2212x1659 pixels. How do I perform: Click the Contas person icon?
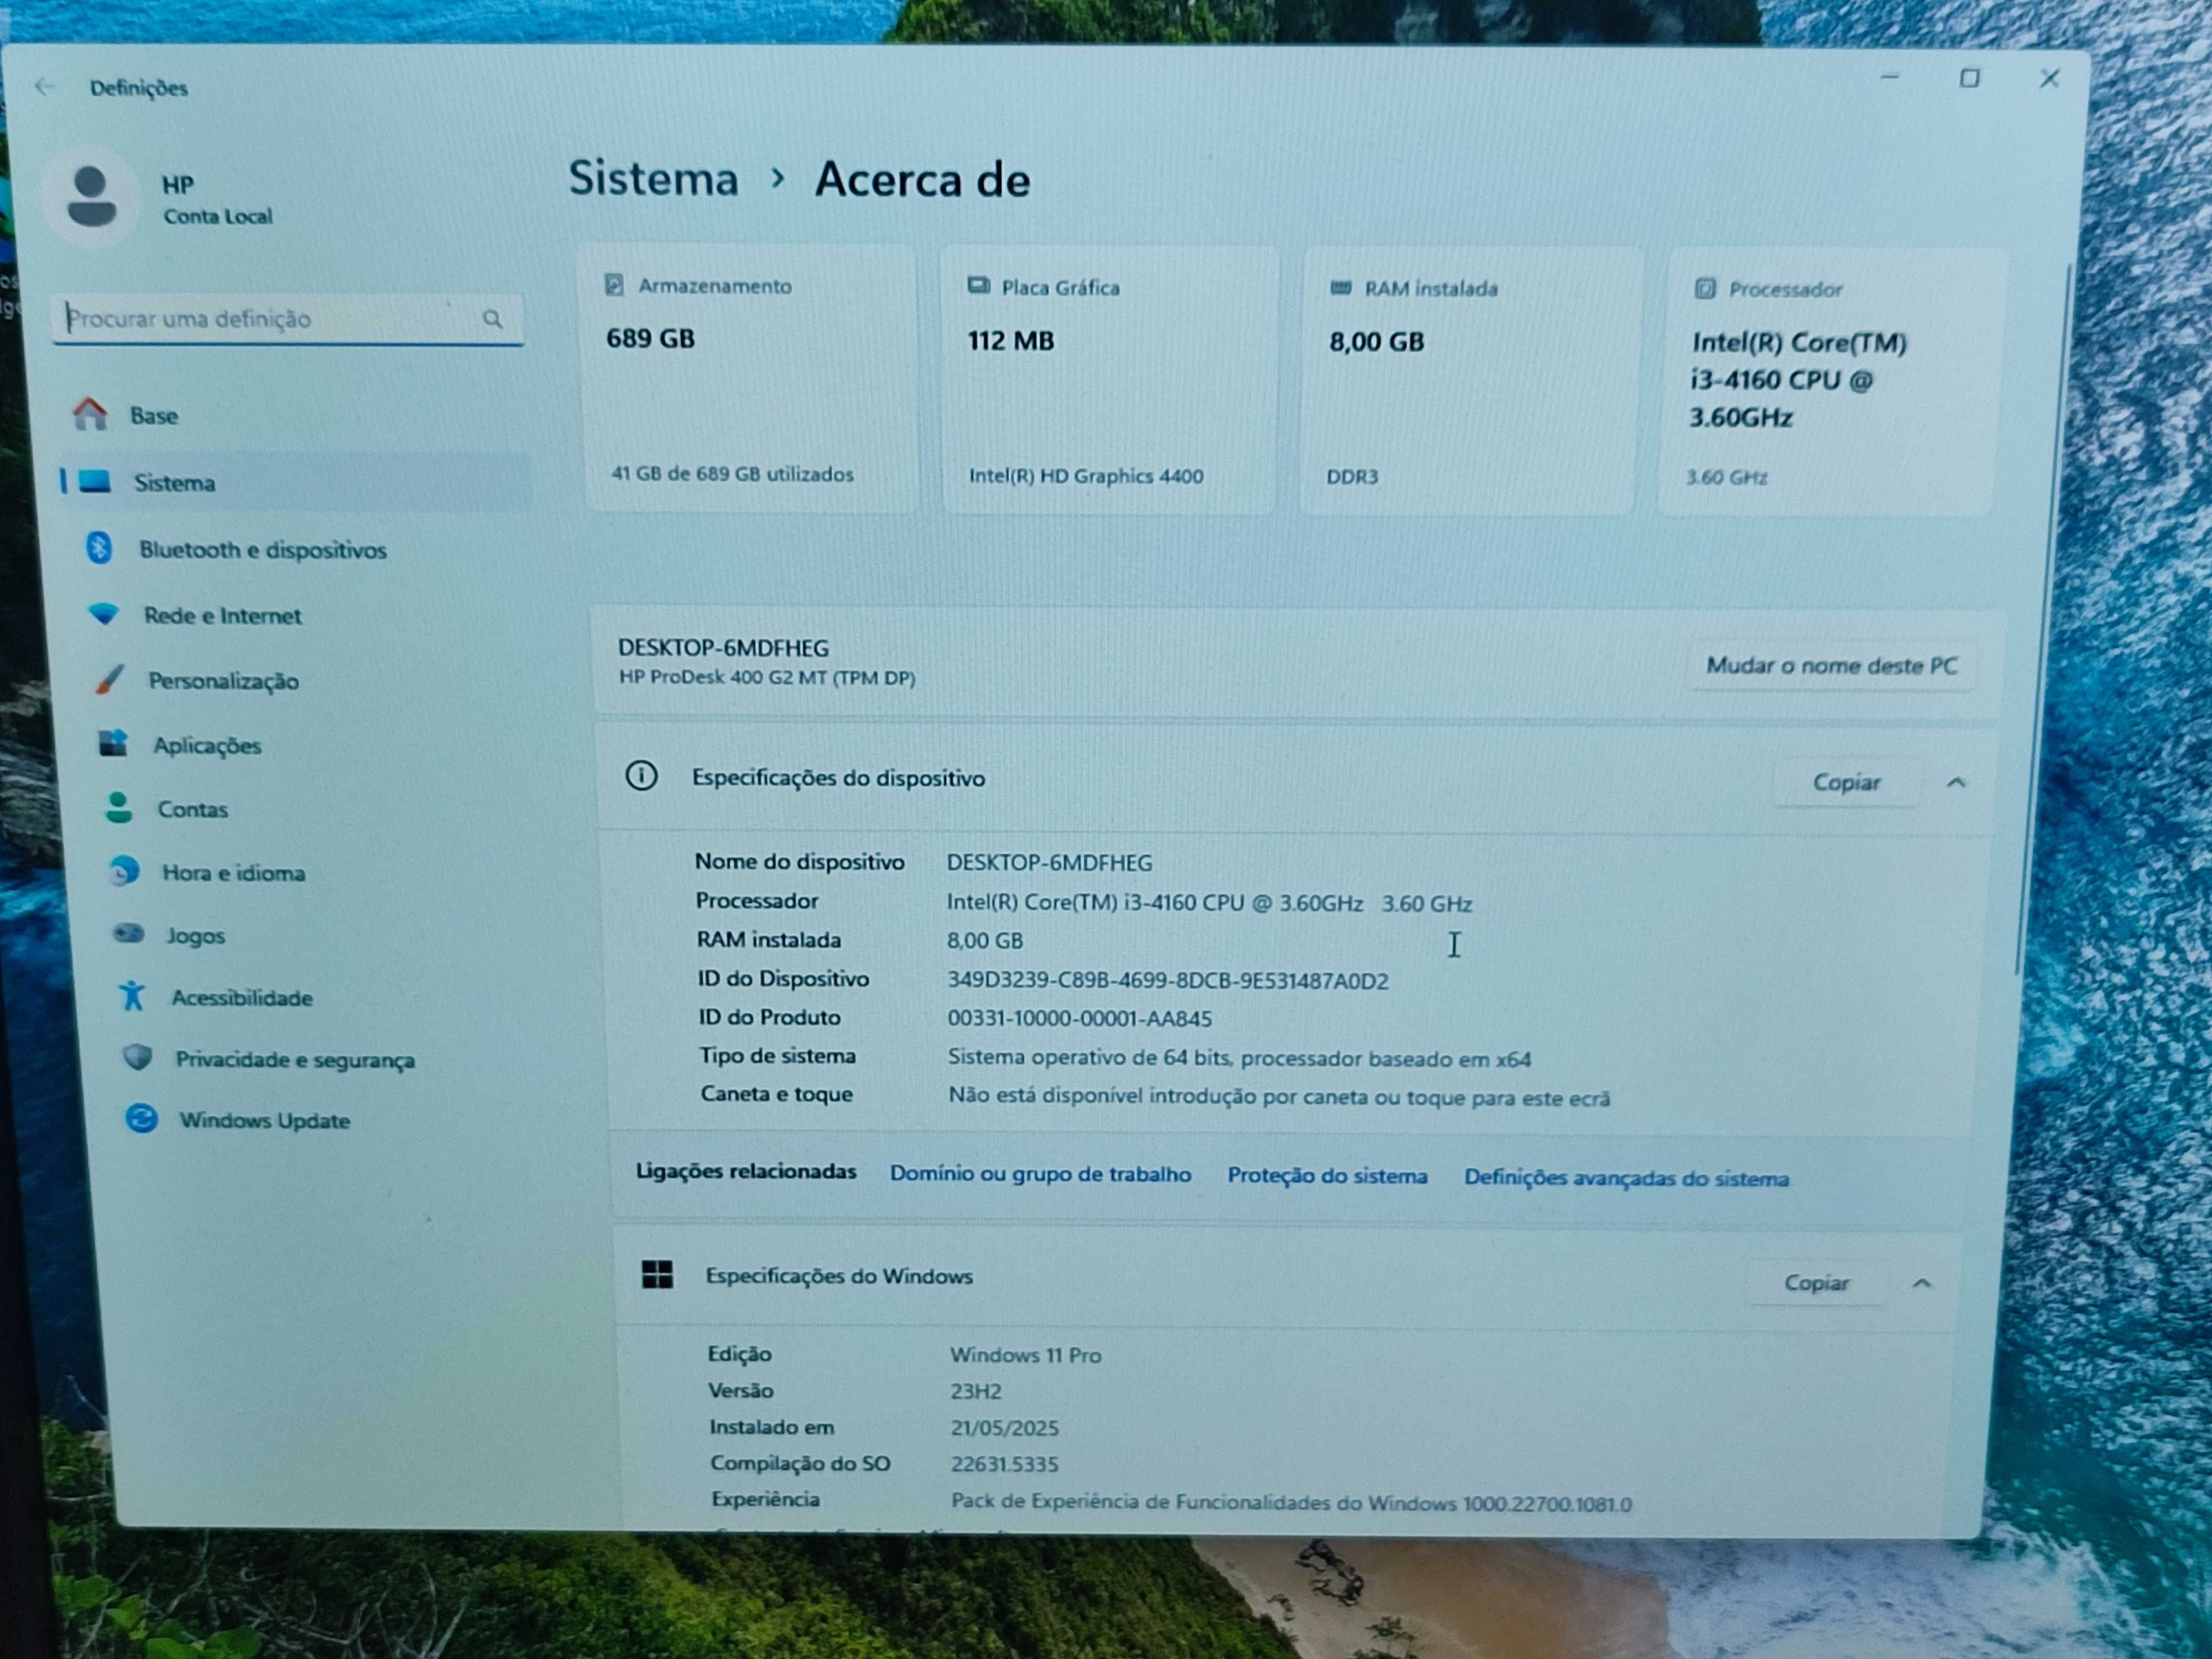119,807
